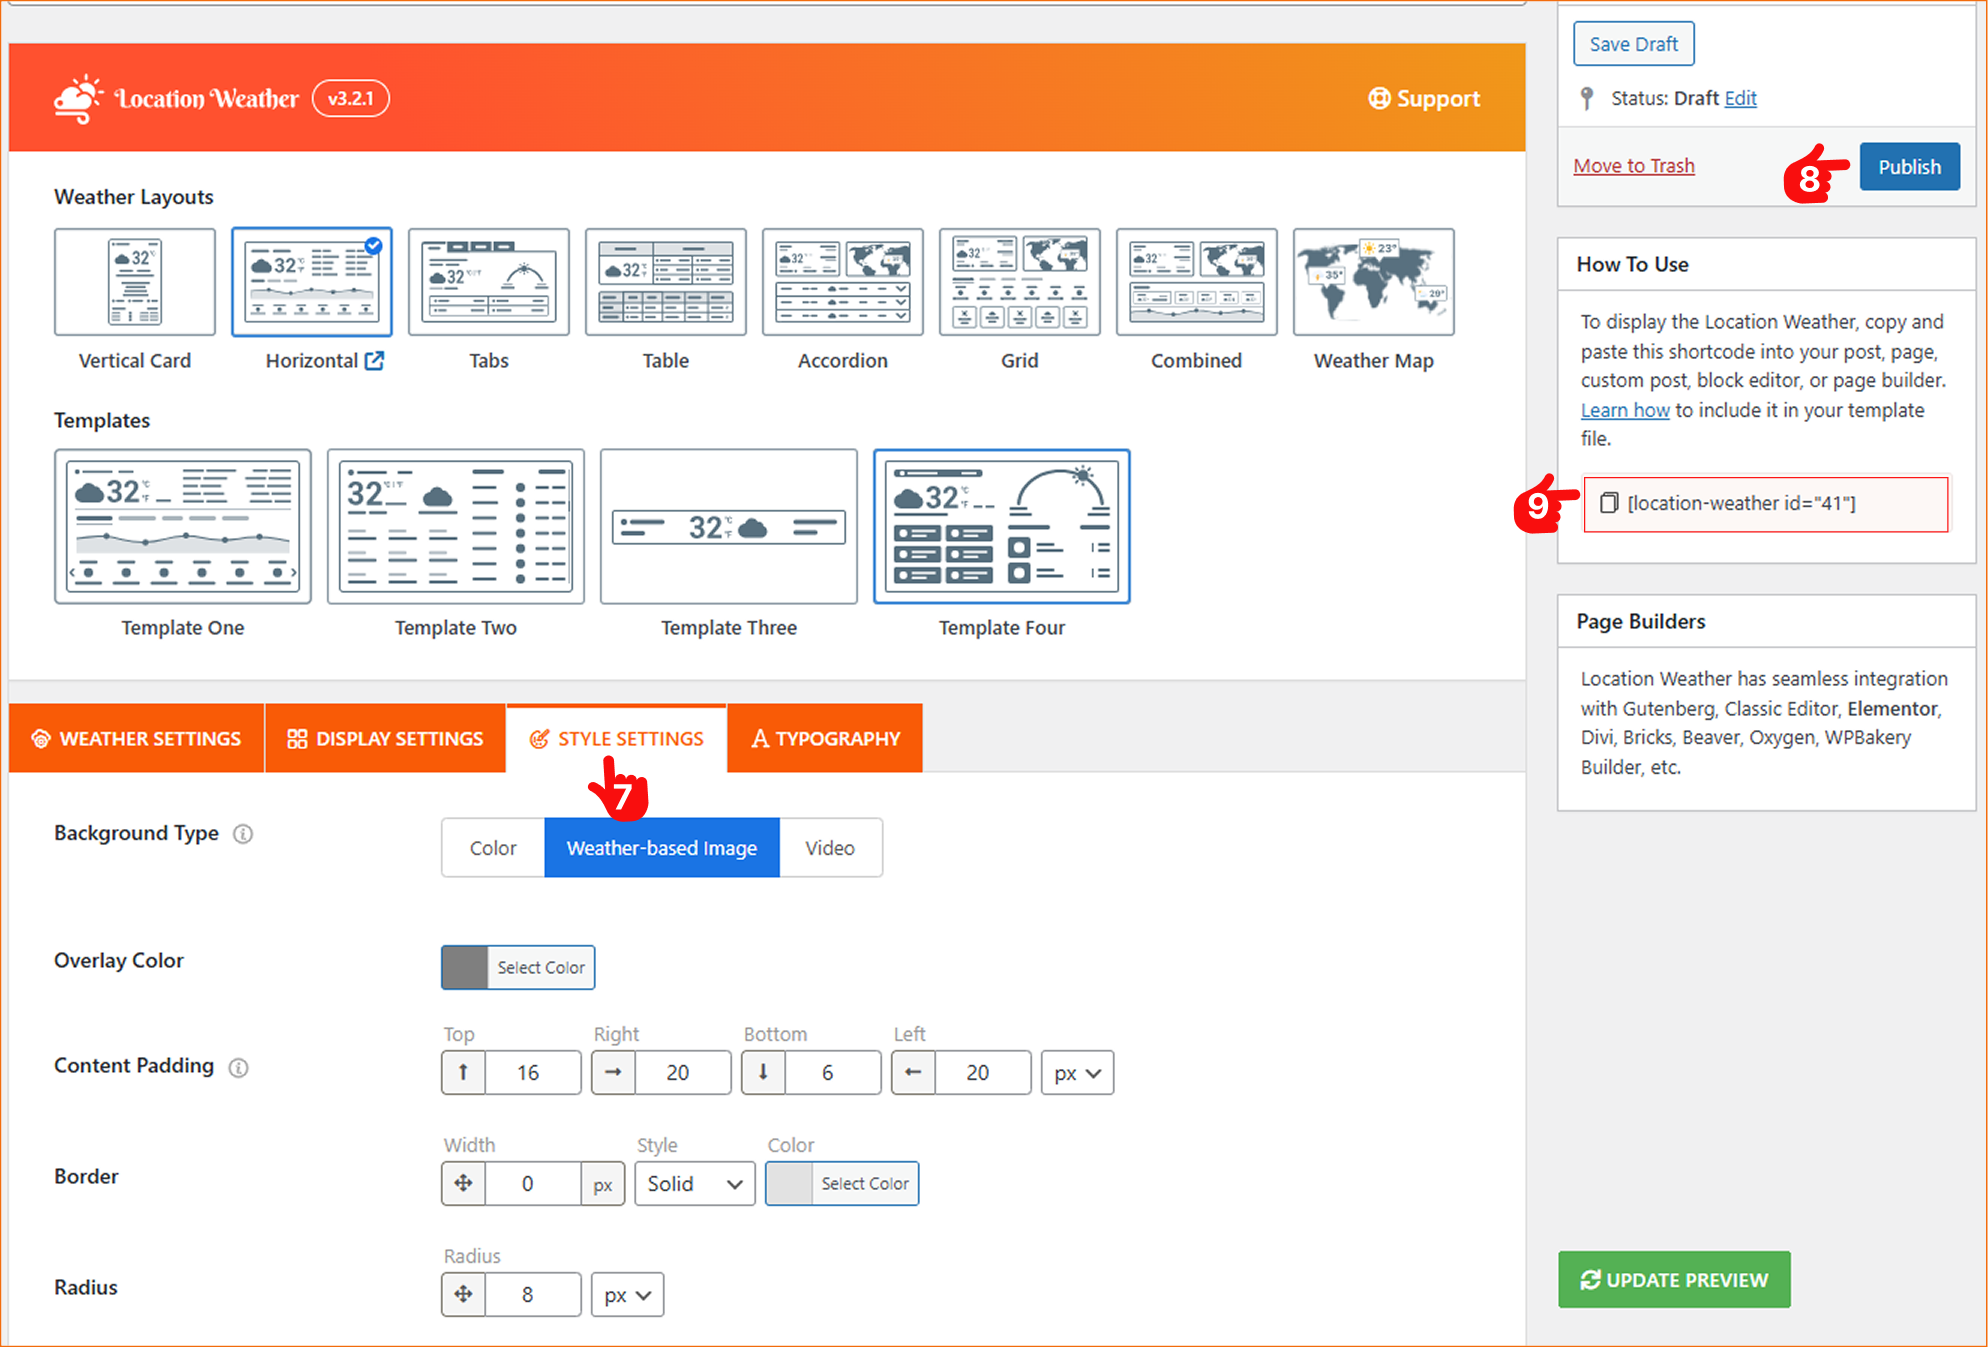Edit the Draft status link
The image size is (1988, 1347).
1740,98
